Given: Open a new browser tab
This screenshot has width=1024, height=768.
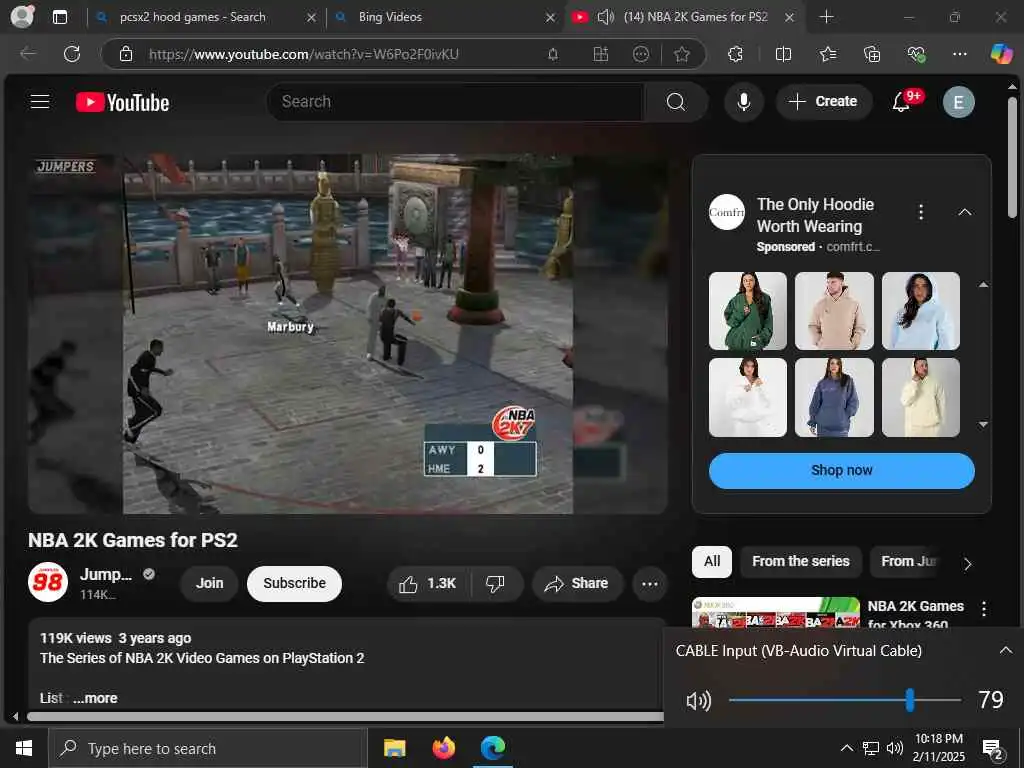Looking at the screenshot, I should pos(826,17).
